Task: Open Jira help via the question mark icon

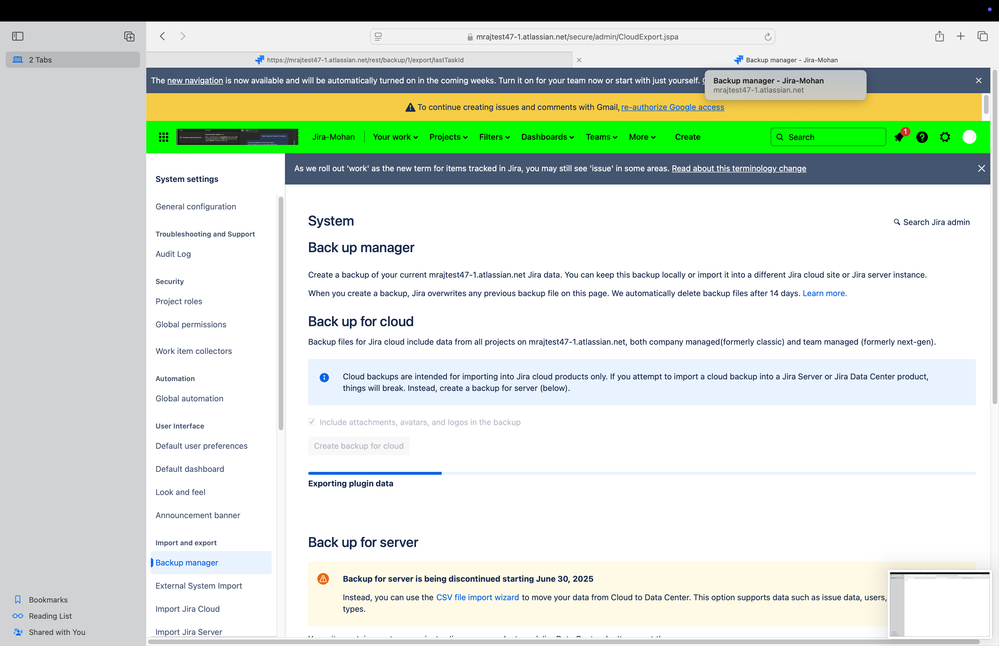Action: pos(921,137)
